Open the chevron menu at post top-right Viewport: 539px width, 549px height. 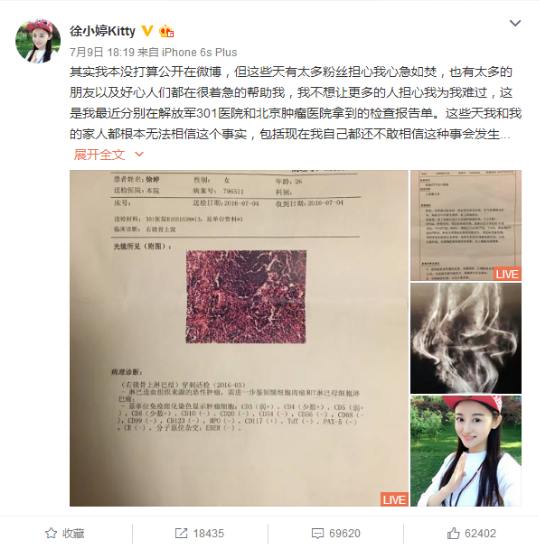[x=515, y=23]
